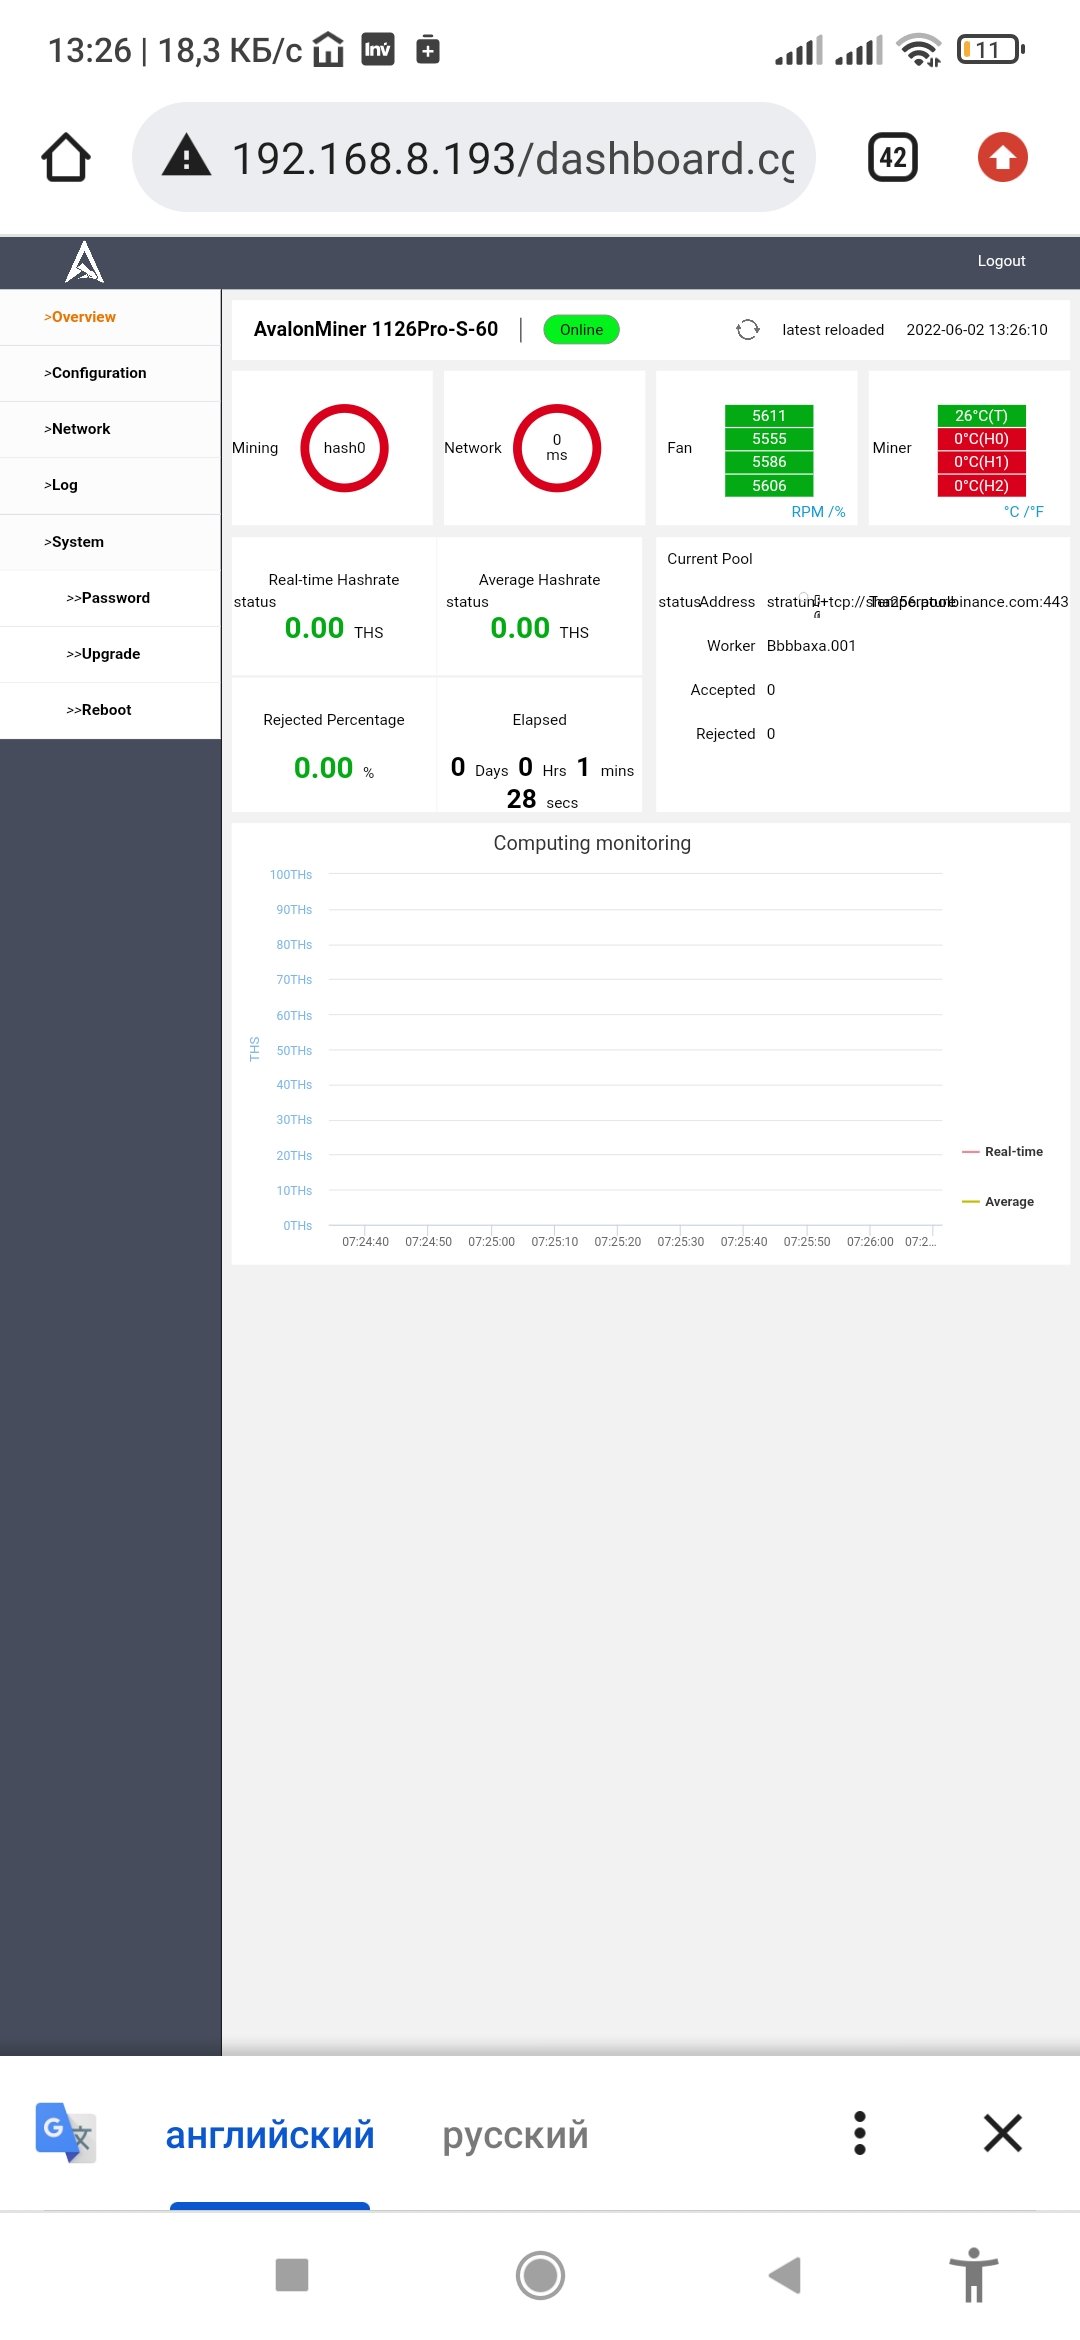Tap the Google Translate icon
This screenshot has width=1080, height=2340.
[66, 2133]
